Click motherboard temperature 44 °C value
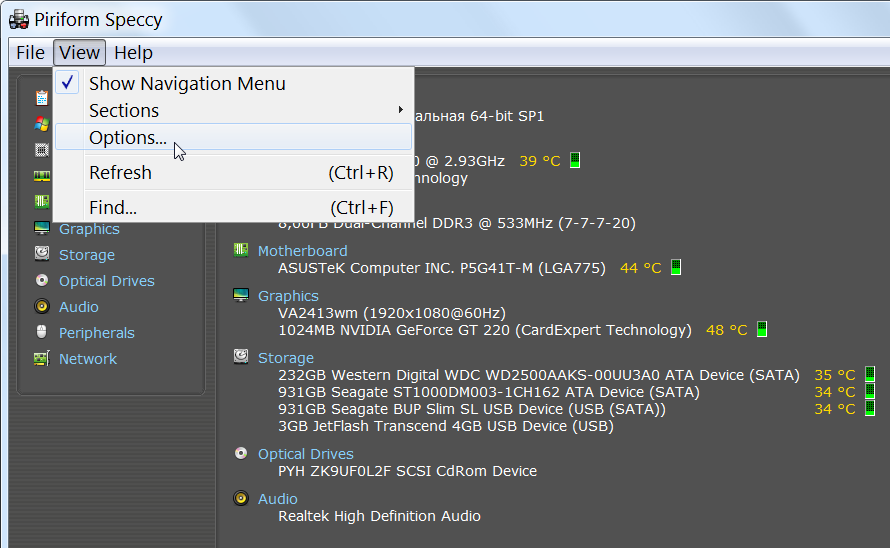Image resolution: width=890 pixels, height=548 pixels. click(x=641, y=268)
